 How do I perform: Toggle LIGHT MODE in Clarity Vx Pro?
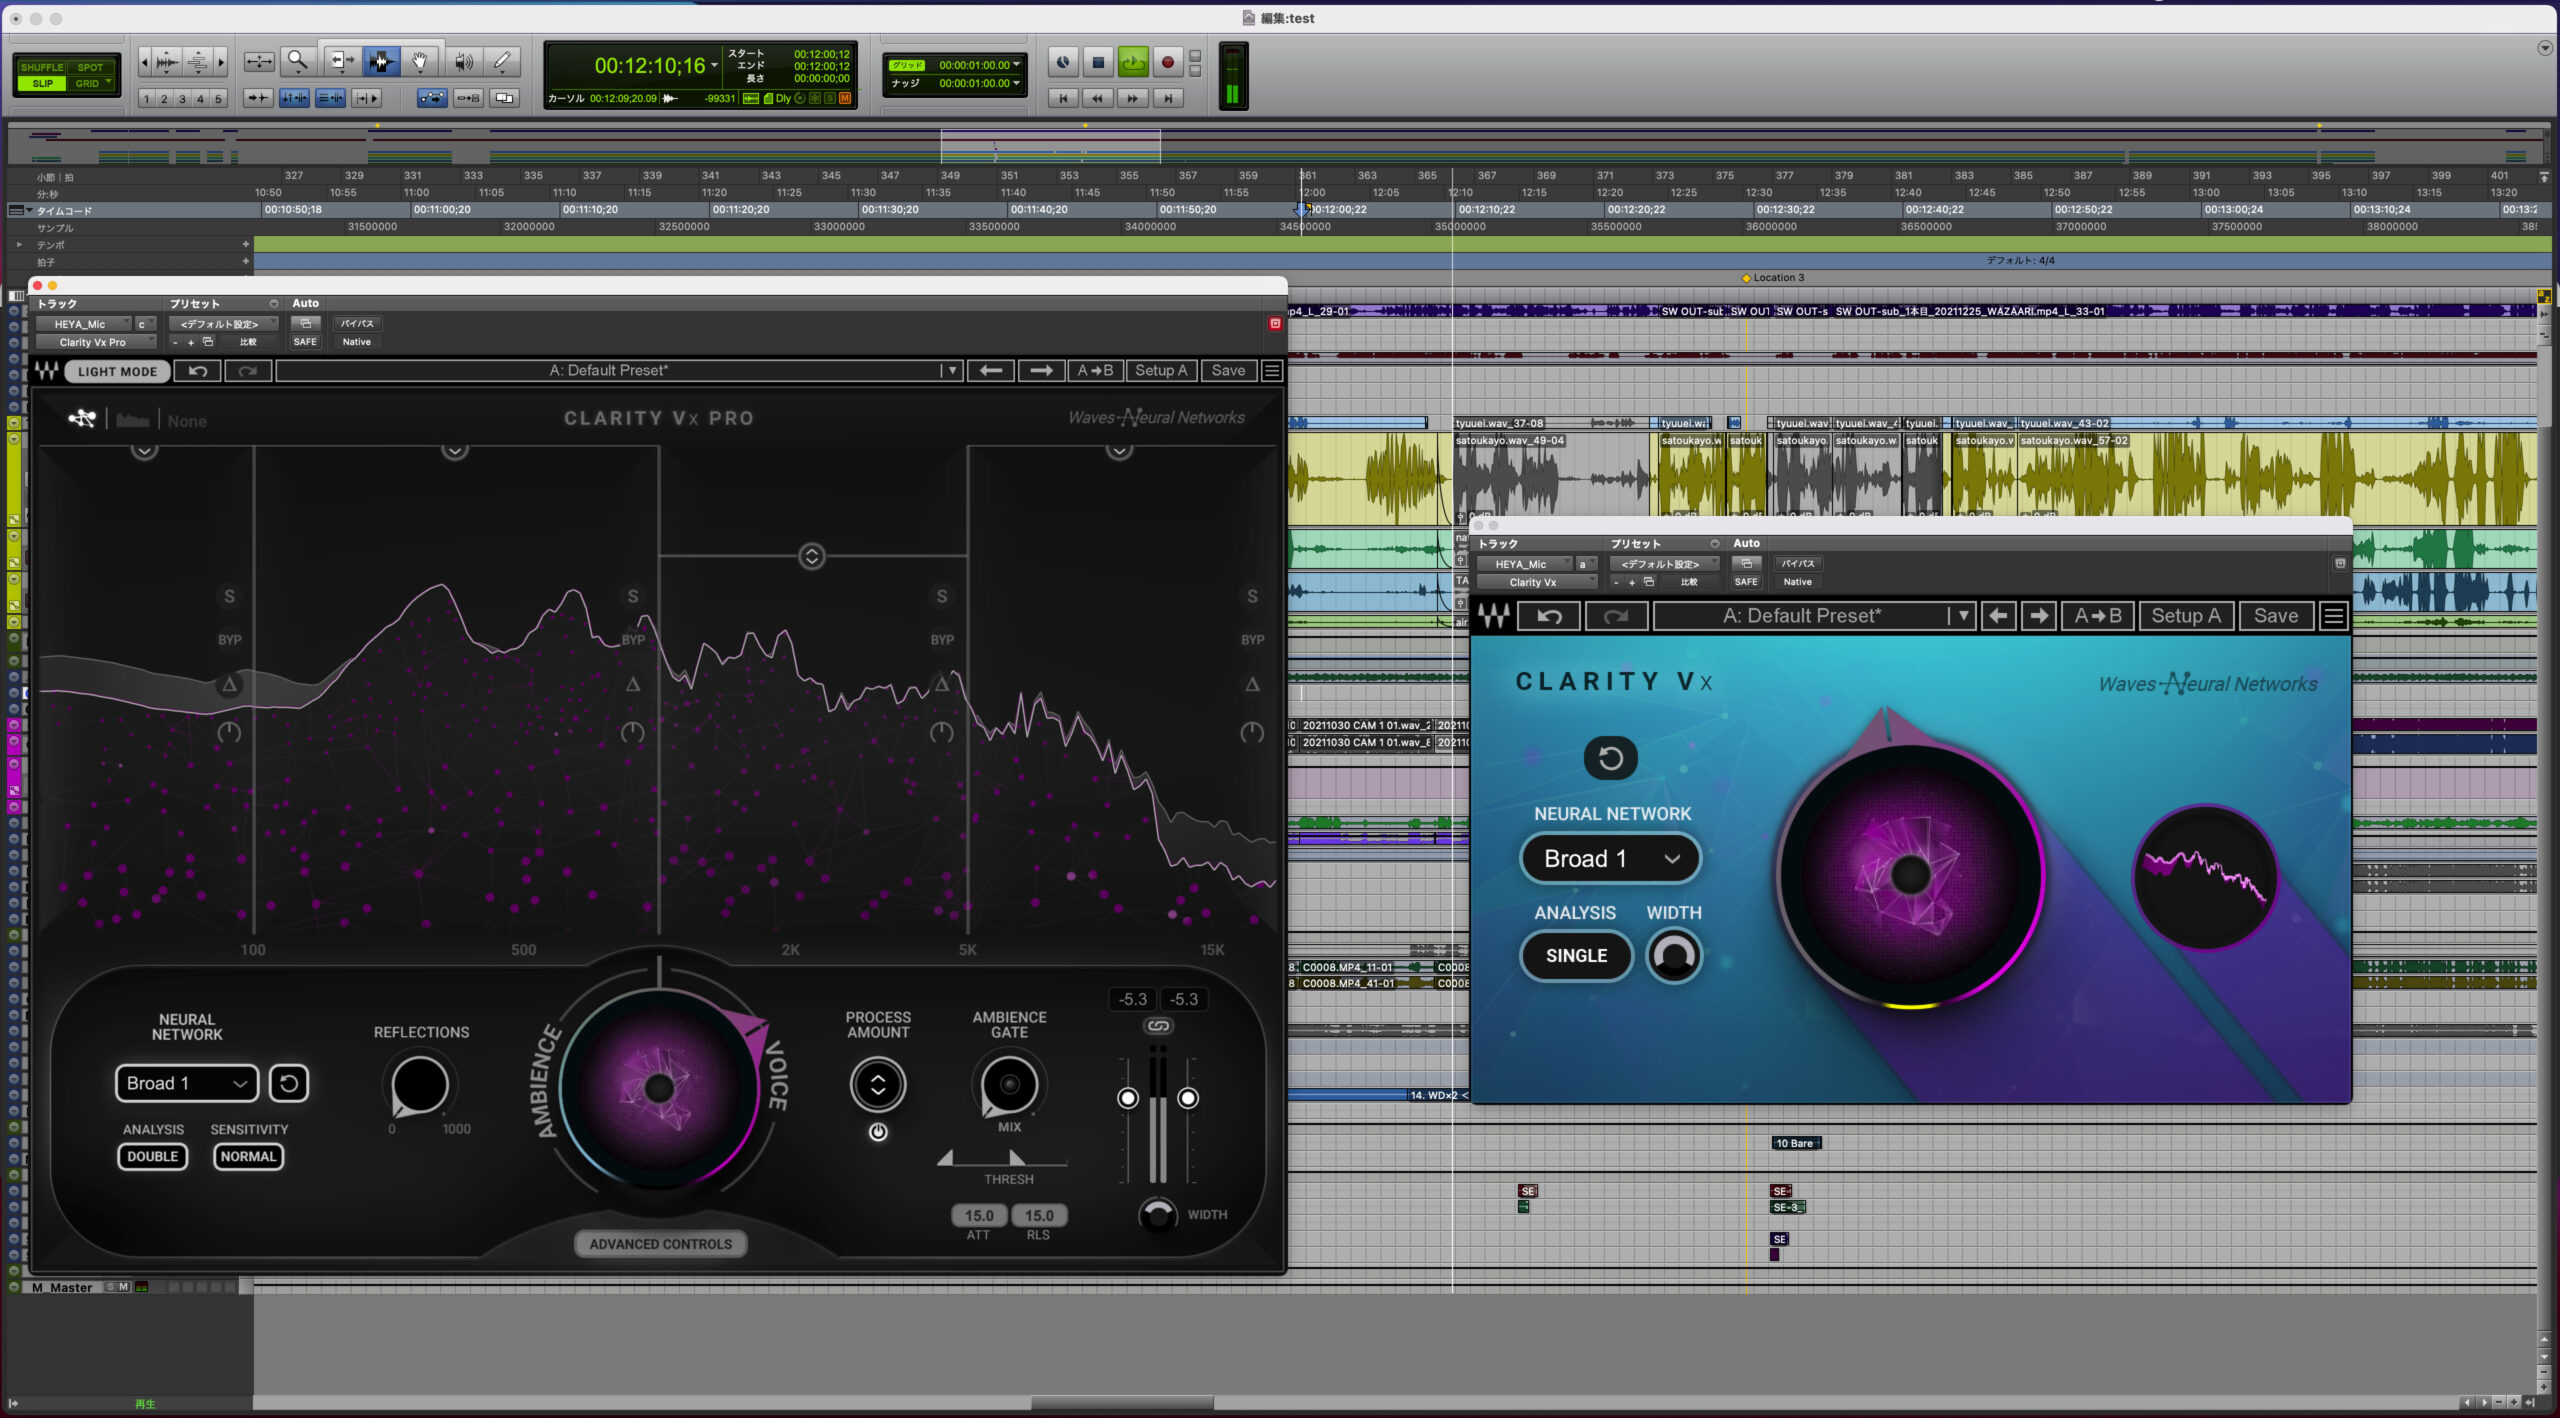coord(117,371)
